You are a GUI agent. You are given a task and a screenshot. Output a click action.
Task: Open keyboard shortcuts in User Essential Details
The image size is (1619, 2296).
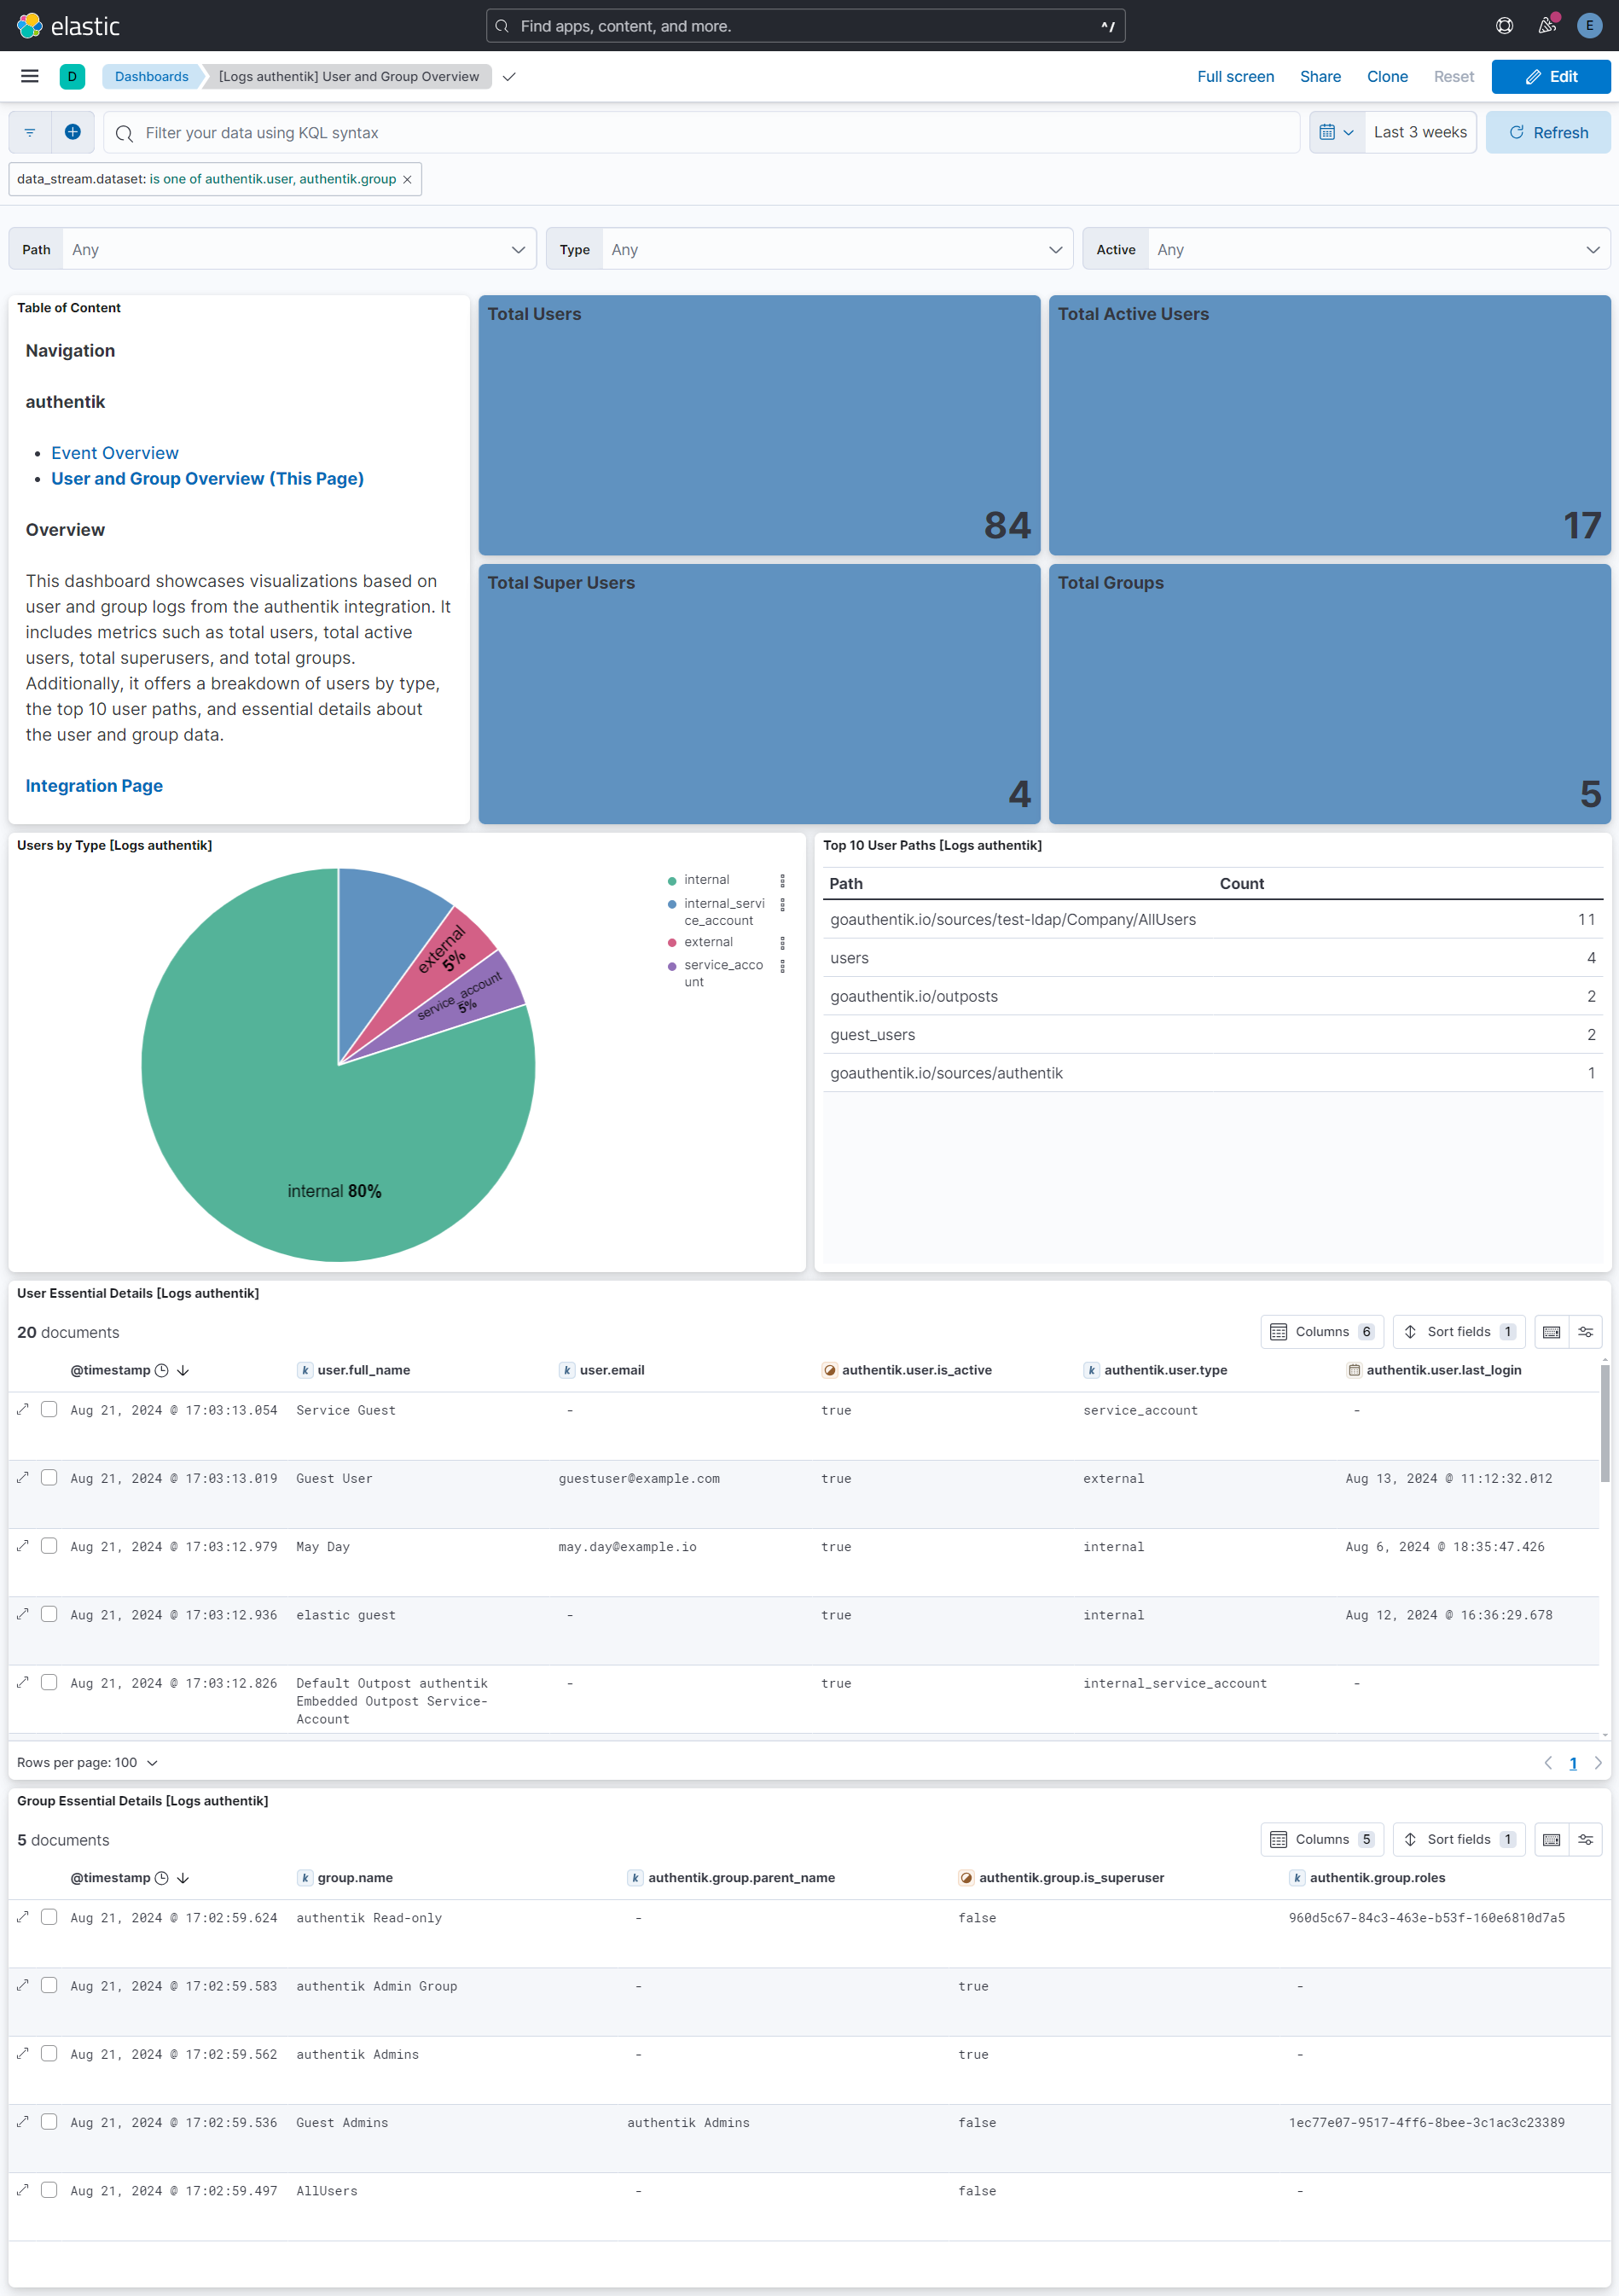[x=1551, y=1331]
